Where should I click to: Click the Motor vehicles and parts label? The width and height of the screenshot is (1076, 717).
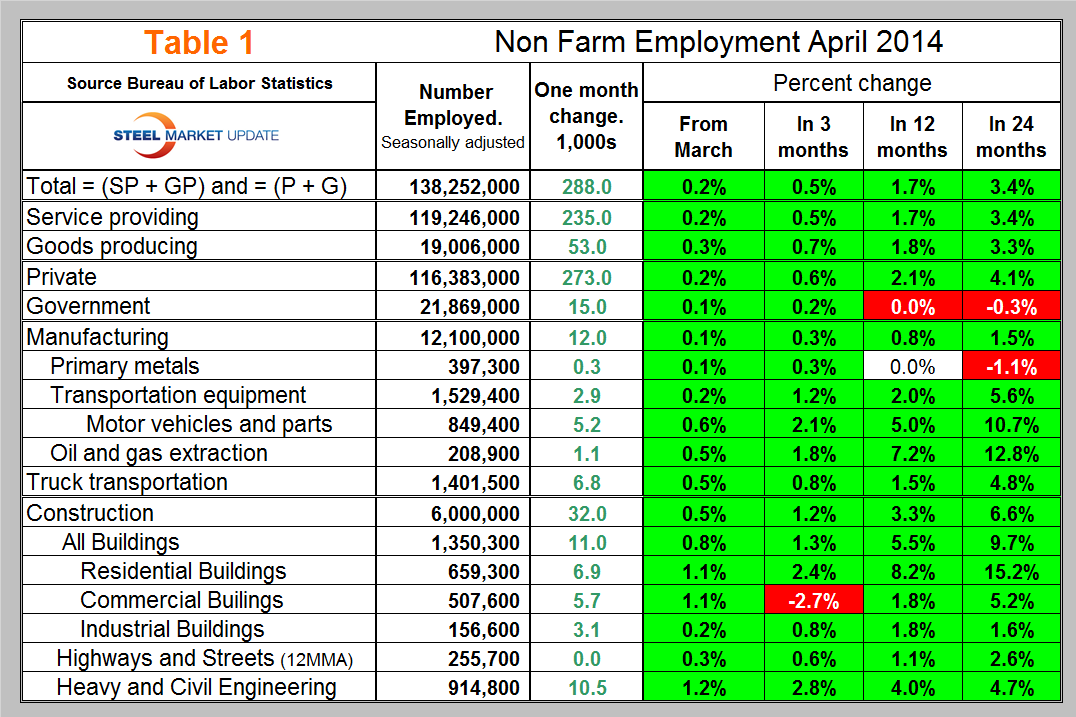pos(209,424)
